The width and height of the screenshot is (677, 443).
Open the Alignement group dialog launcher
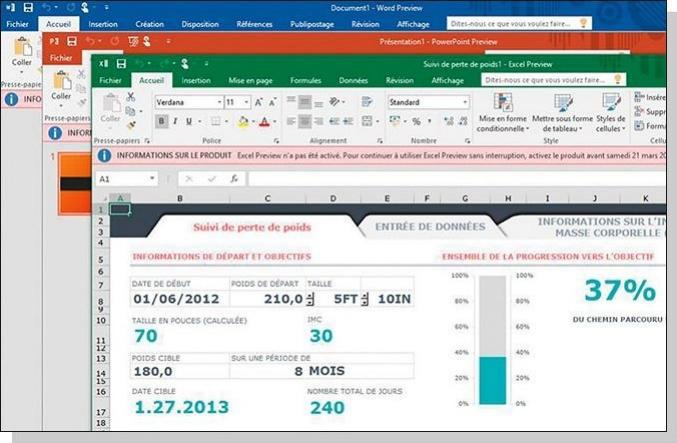(380, 141)
